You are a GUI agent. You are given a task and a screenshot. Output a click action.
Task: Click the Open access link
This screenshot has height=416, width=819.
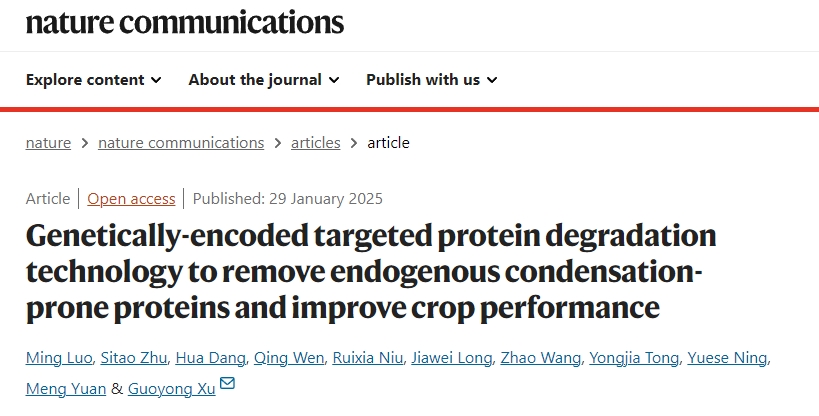pyautogui.click(x=131, y=199)
